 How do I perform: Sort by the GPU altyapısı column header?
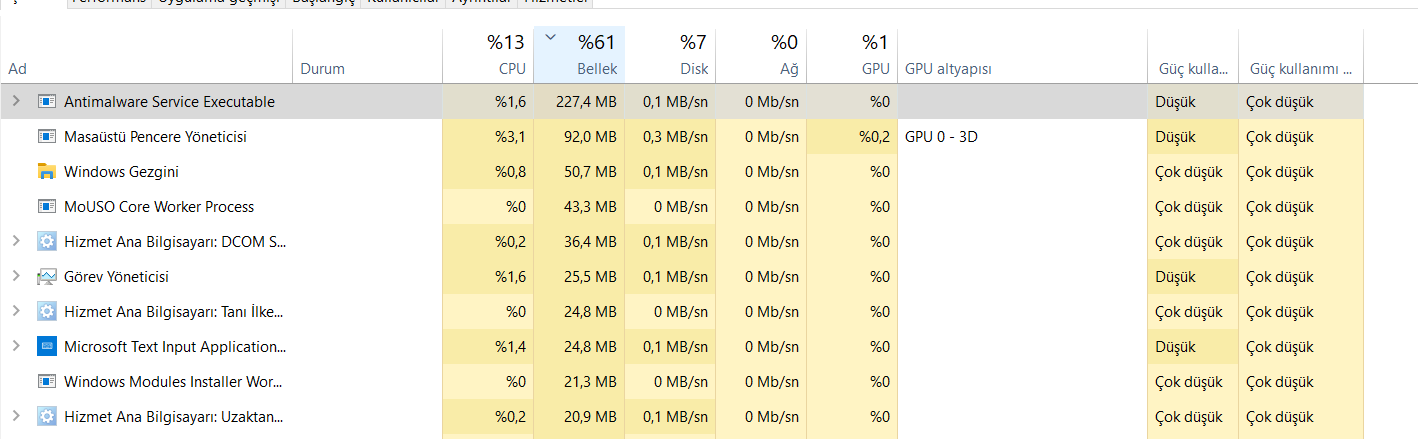click(1022, 55)
